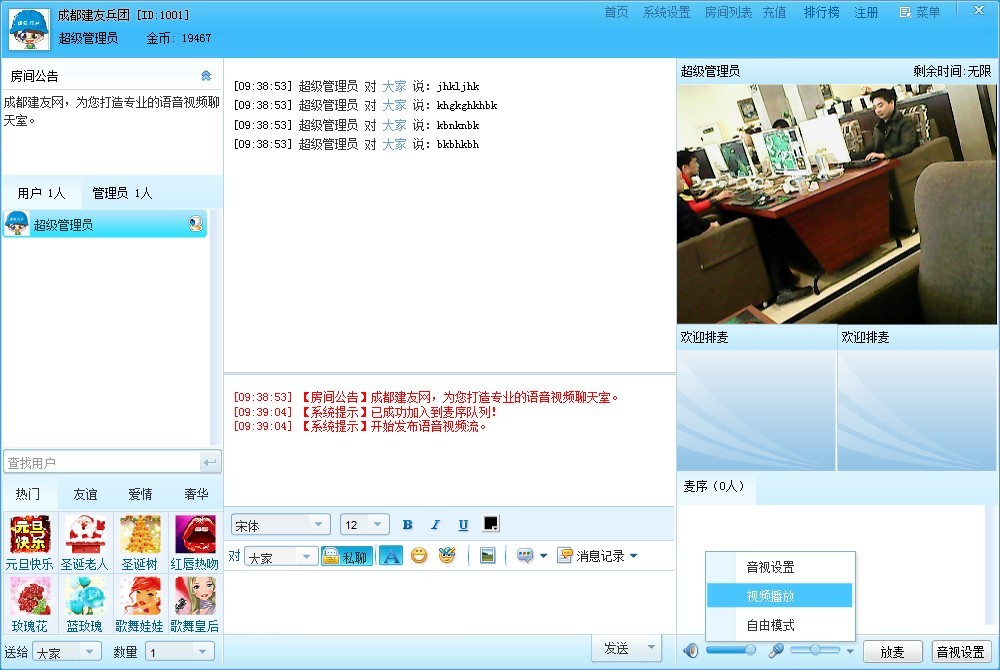Image resolution: width=1000 pixels, height=670 pixels.
Task: Open 排行榜 ranking link
Action: [821, 12]
